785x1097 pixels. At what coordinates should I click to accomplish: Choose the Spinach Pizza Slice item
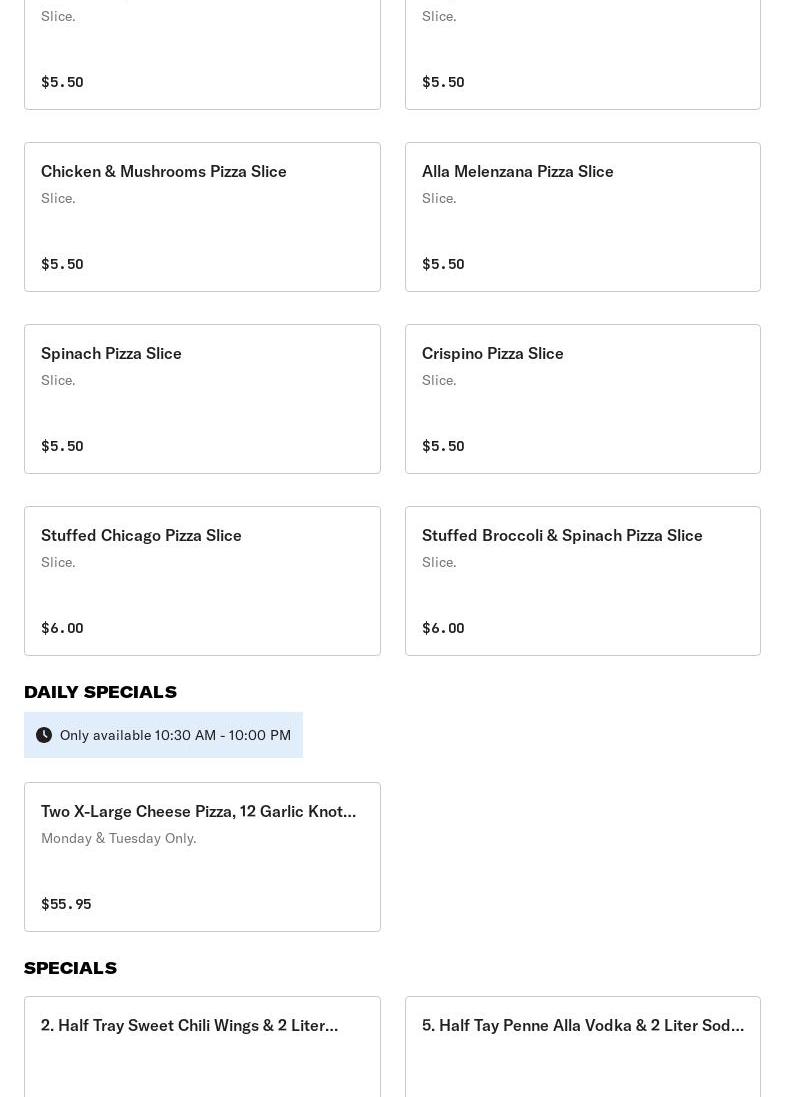click(x=202, y=399)
